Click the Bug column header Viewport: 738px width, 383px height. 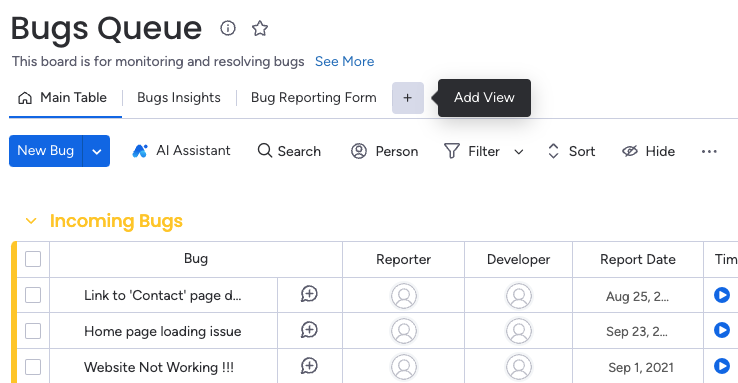[x=196, y=259]
